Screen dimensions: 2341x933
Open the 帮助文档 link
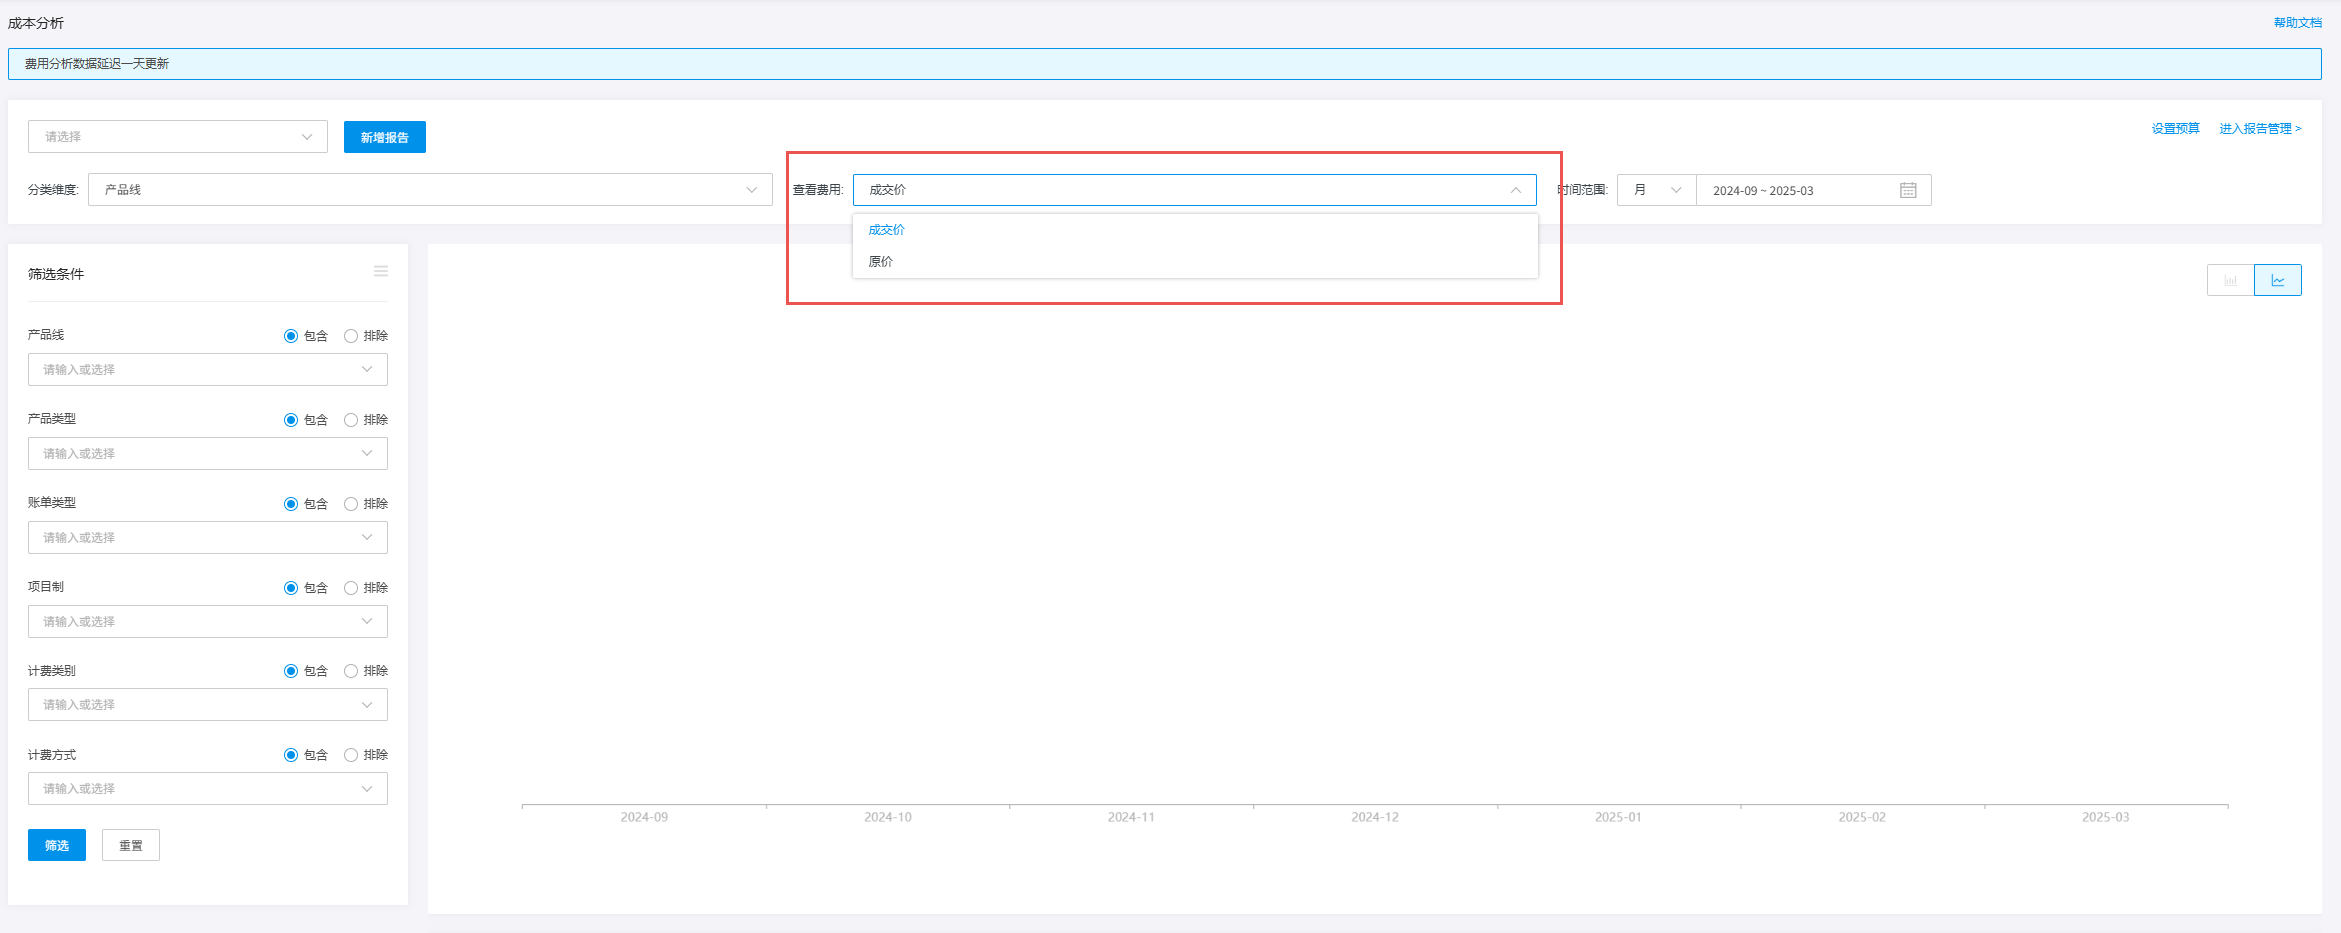click(x=2297, y=23)
